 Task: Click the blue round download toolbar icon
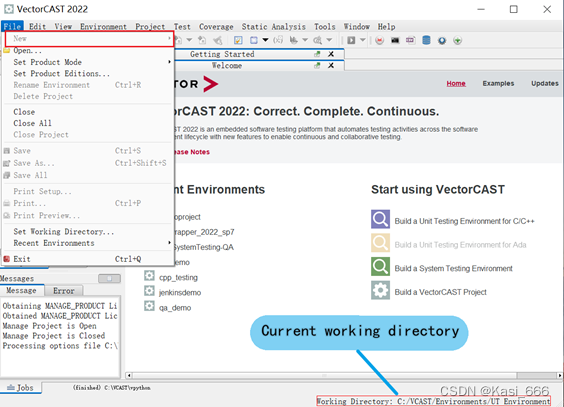(442, 41)
